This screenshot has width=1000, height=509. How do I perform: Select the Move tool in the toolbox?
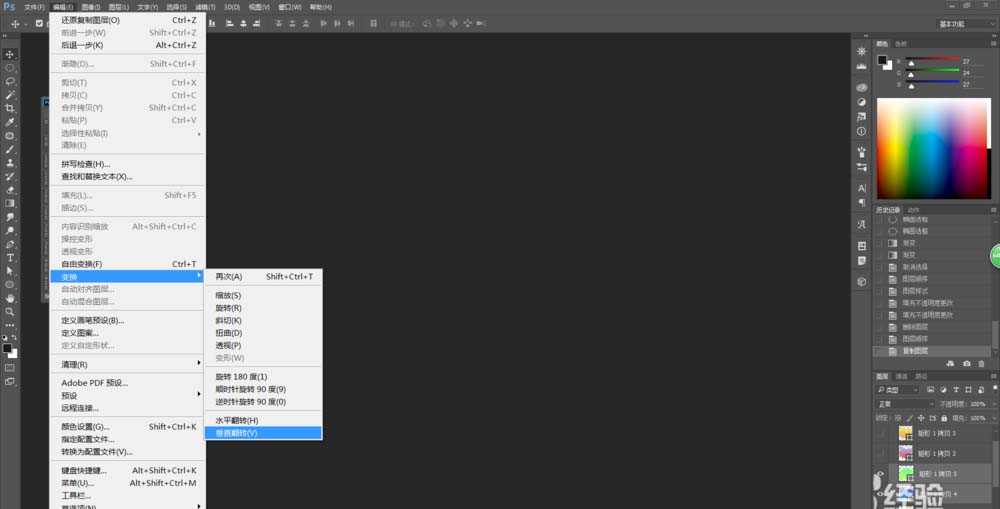pyautogui.click(x=10, y=54)
